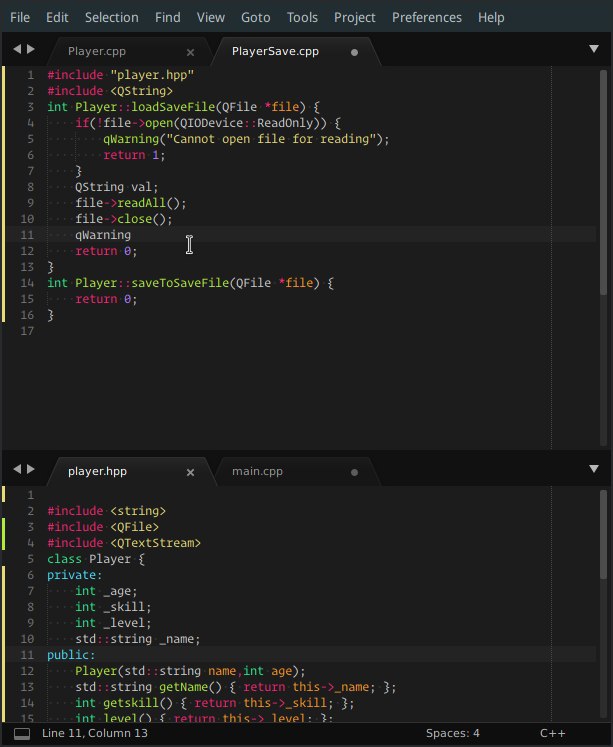
Task: Open the Goto menu
Action: tap(256, 17)
